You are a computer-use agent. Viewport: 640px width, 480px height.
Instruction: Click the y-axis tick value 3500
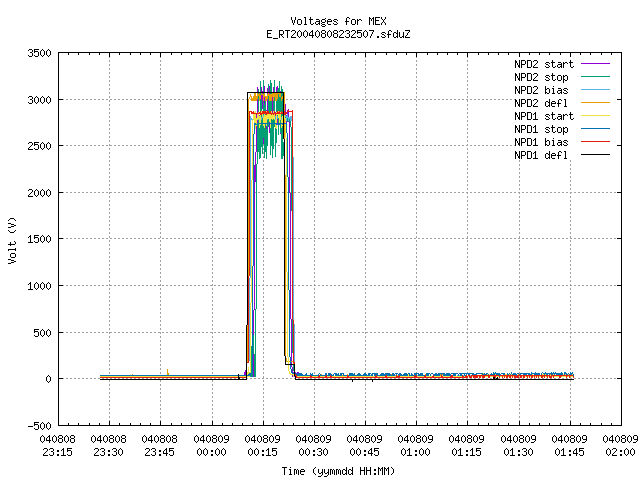[40, 53]
